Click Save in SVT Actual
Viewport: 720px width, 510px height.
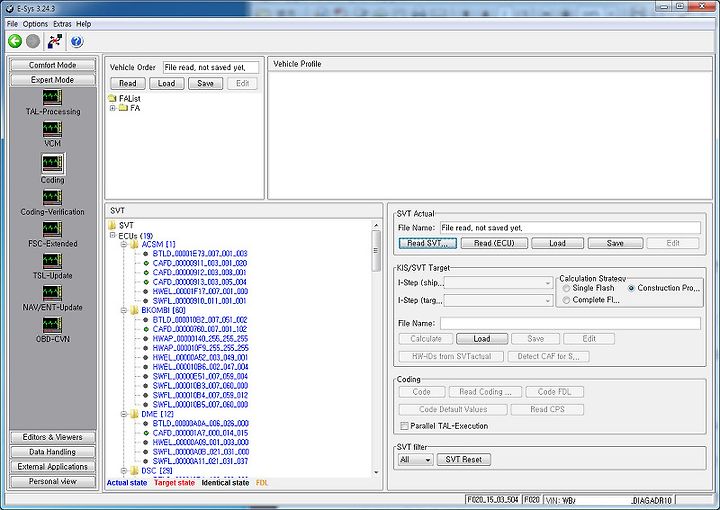click(615, 243)
